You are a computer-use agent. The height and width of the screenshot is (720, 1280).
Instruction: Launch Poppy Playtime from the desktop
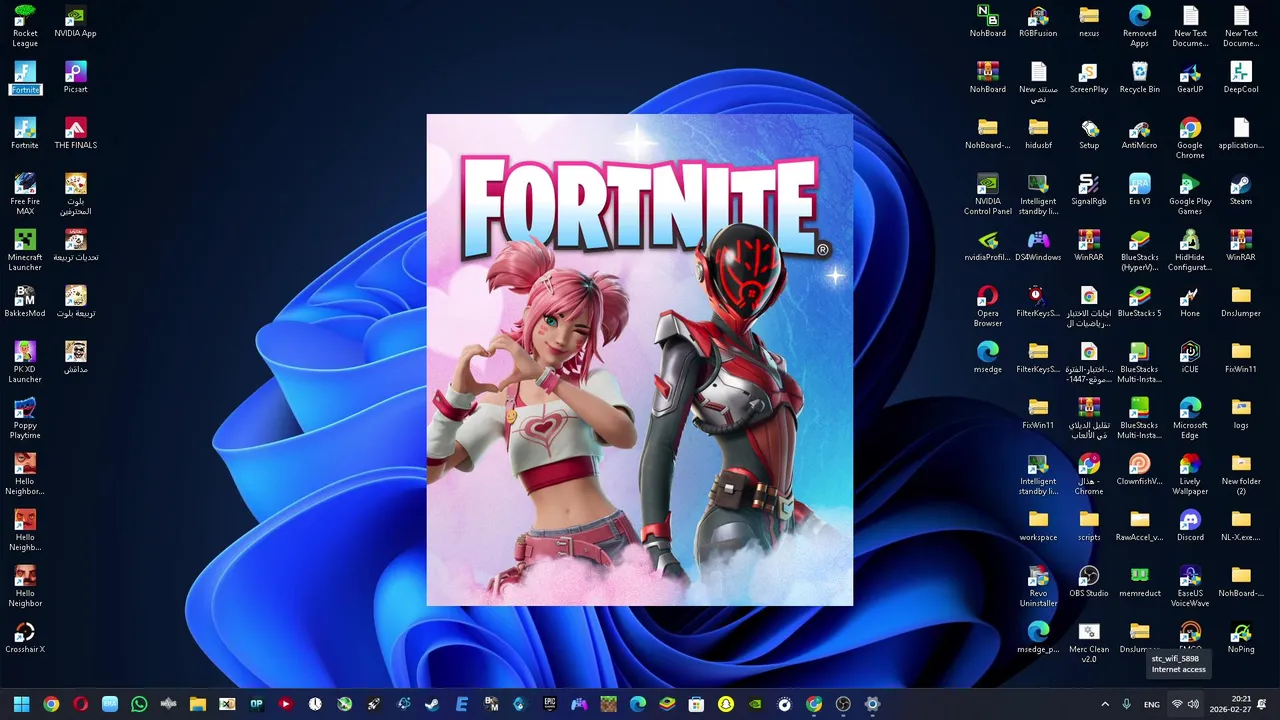click(x=25, y=418)
